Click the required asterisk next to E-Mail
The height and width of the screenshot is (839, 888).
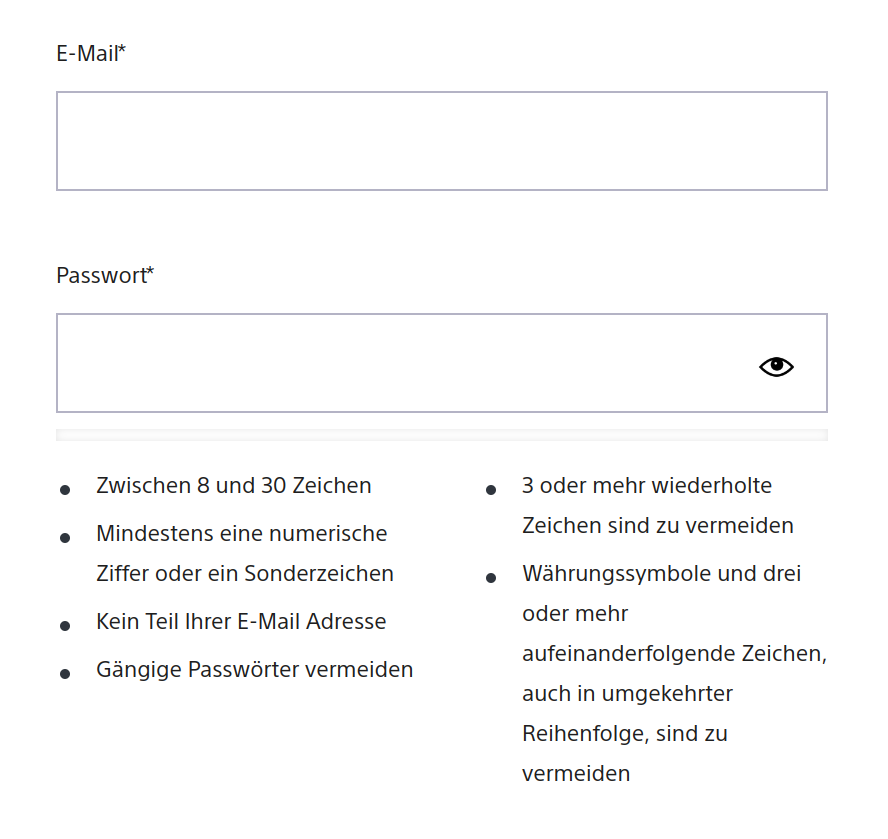click(122, 51)
